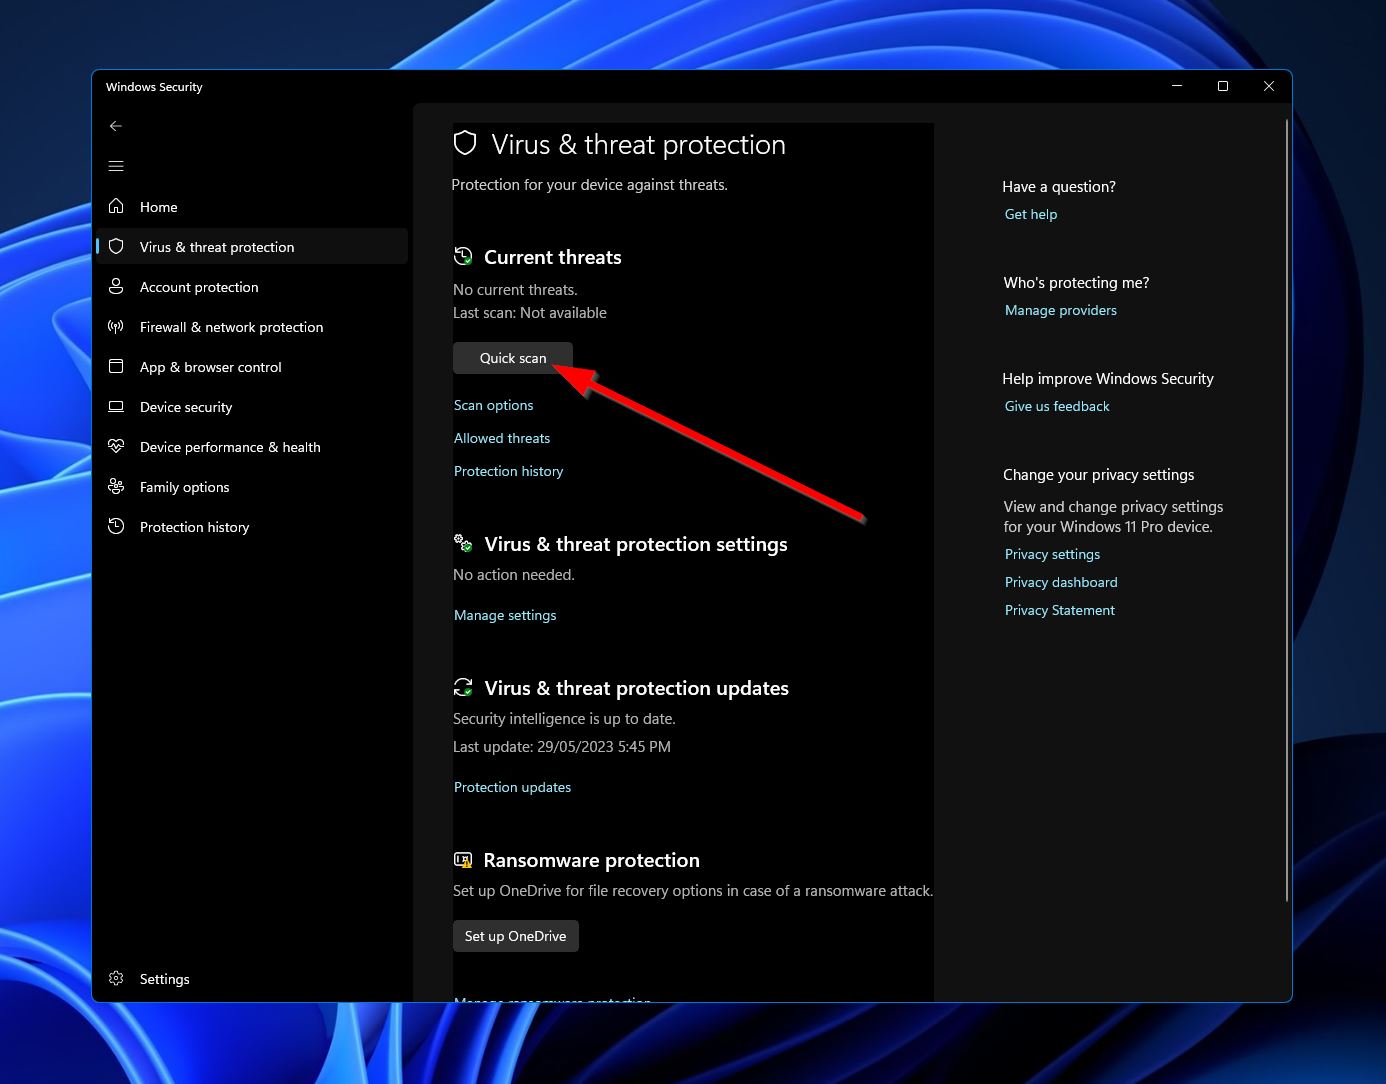Click 'Security intelligence is up to date.' text
The height and width of the screenshot is (1084, 1386).
click(x=564, y=719)
